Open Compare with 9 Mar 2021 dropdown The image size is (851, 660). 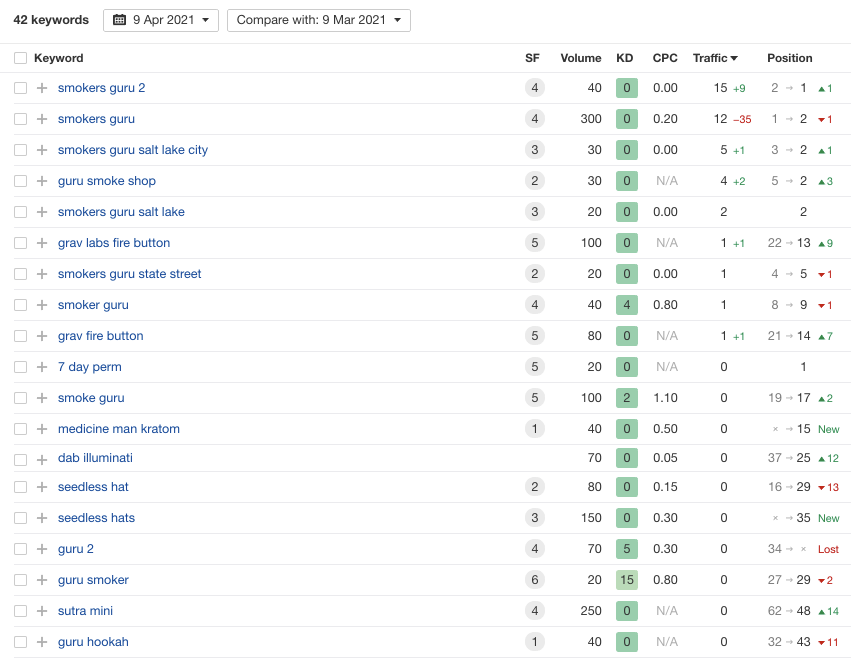[319, 20]
